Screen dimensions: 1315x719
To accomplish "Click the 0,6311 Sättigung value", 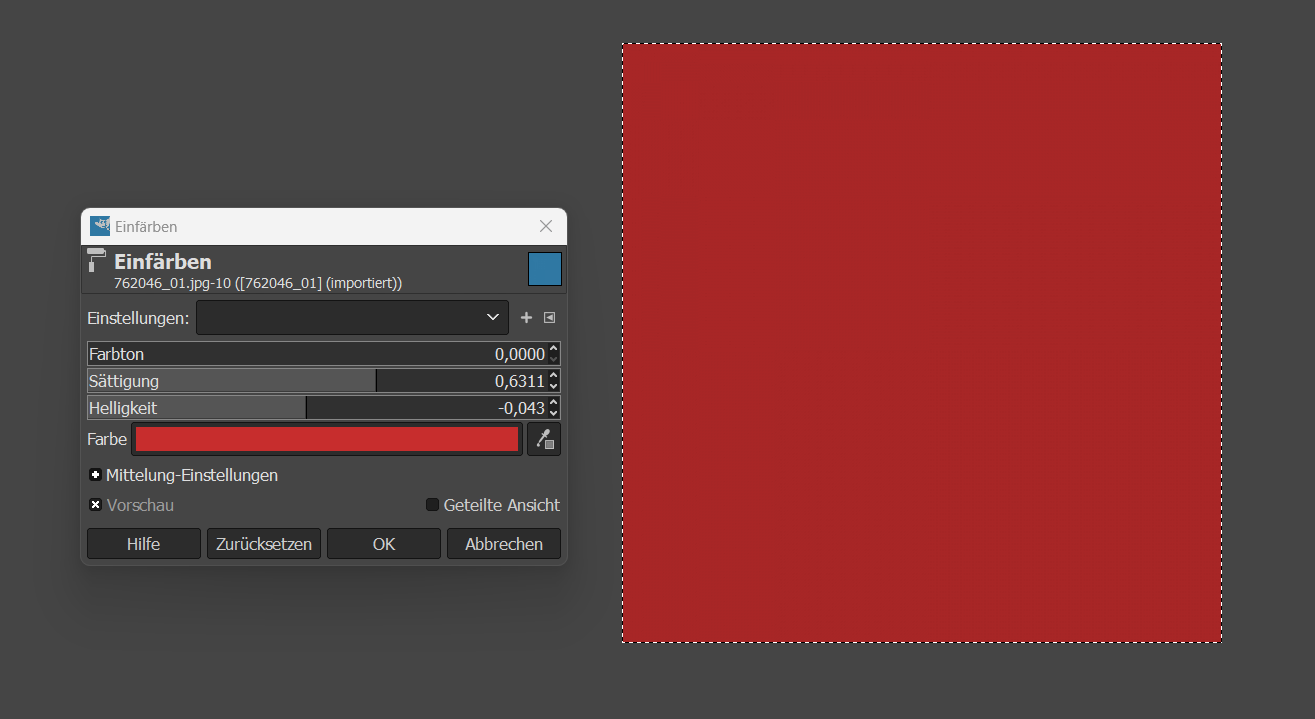I will coord(520,381).
